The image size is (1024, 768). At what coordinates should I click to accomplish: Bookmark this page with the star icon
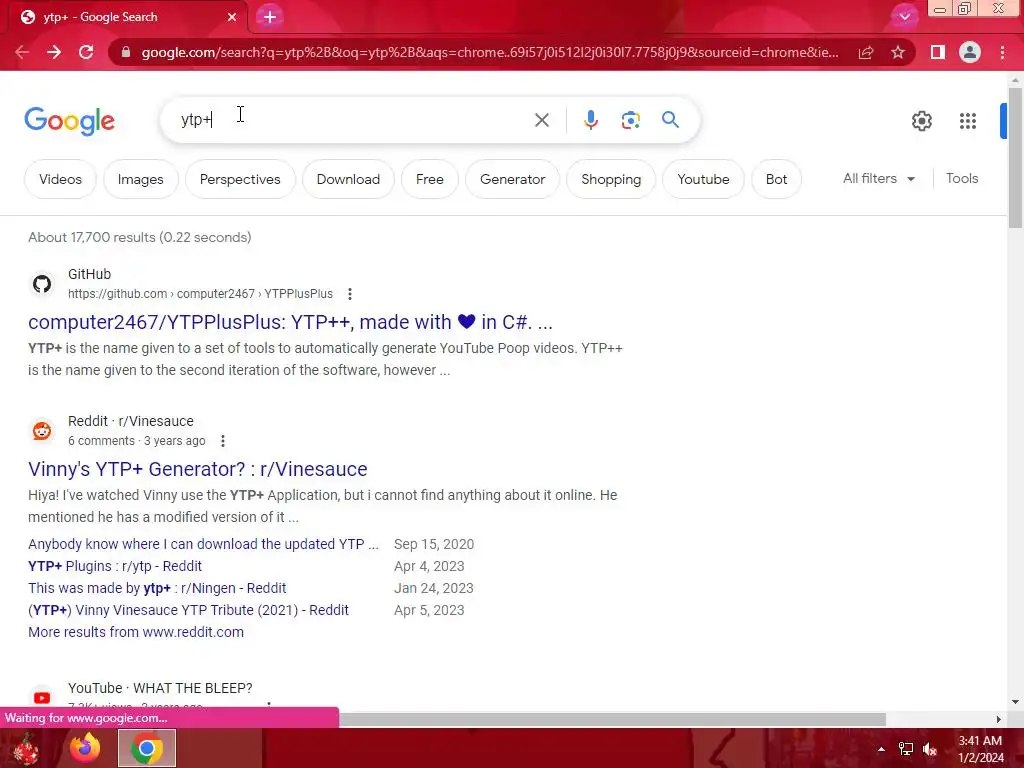pyautogui.click(x=898, y=52)
